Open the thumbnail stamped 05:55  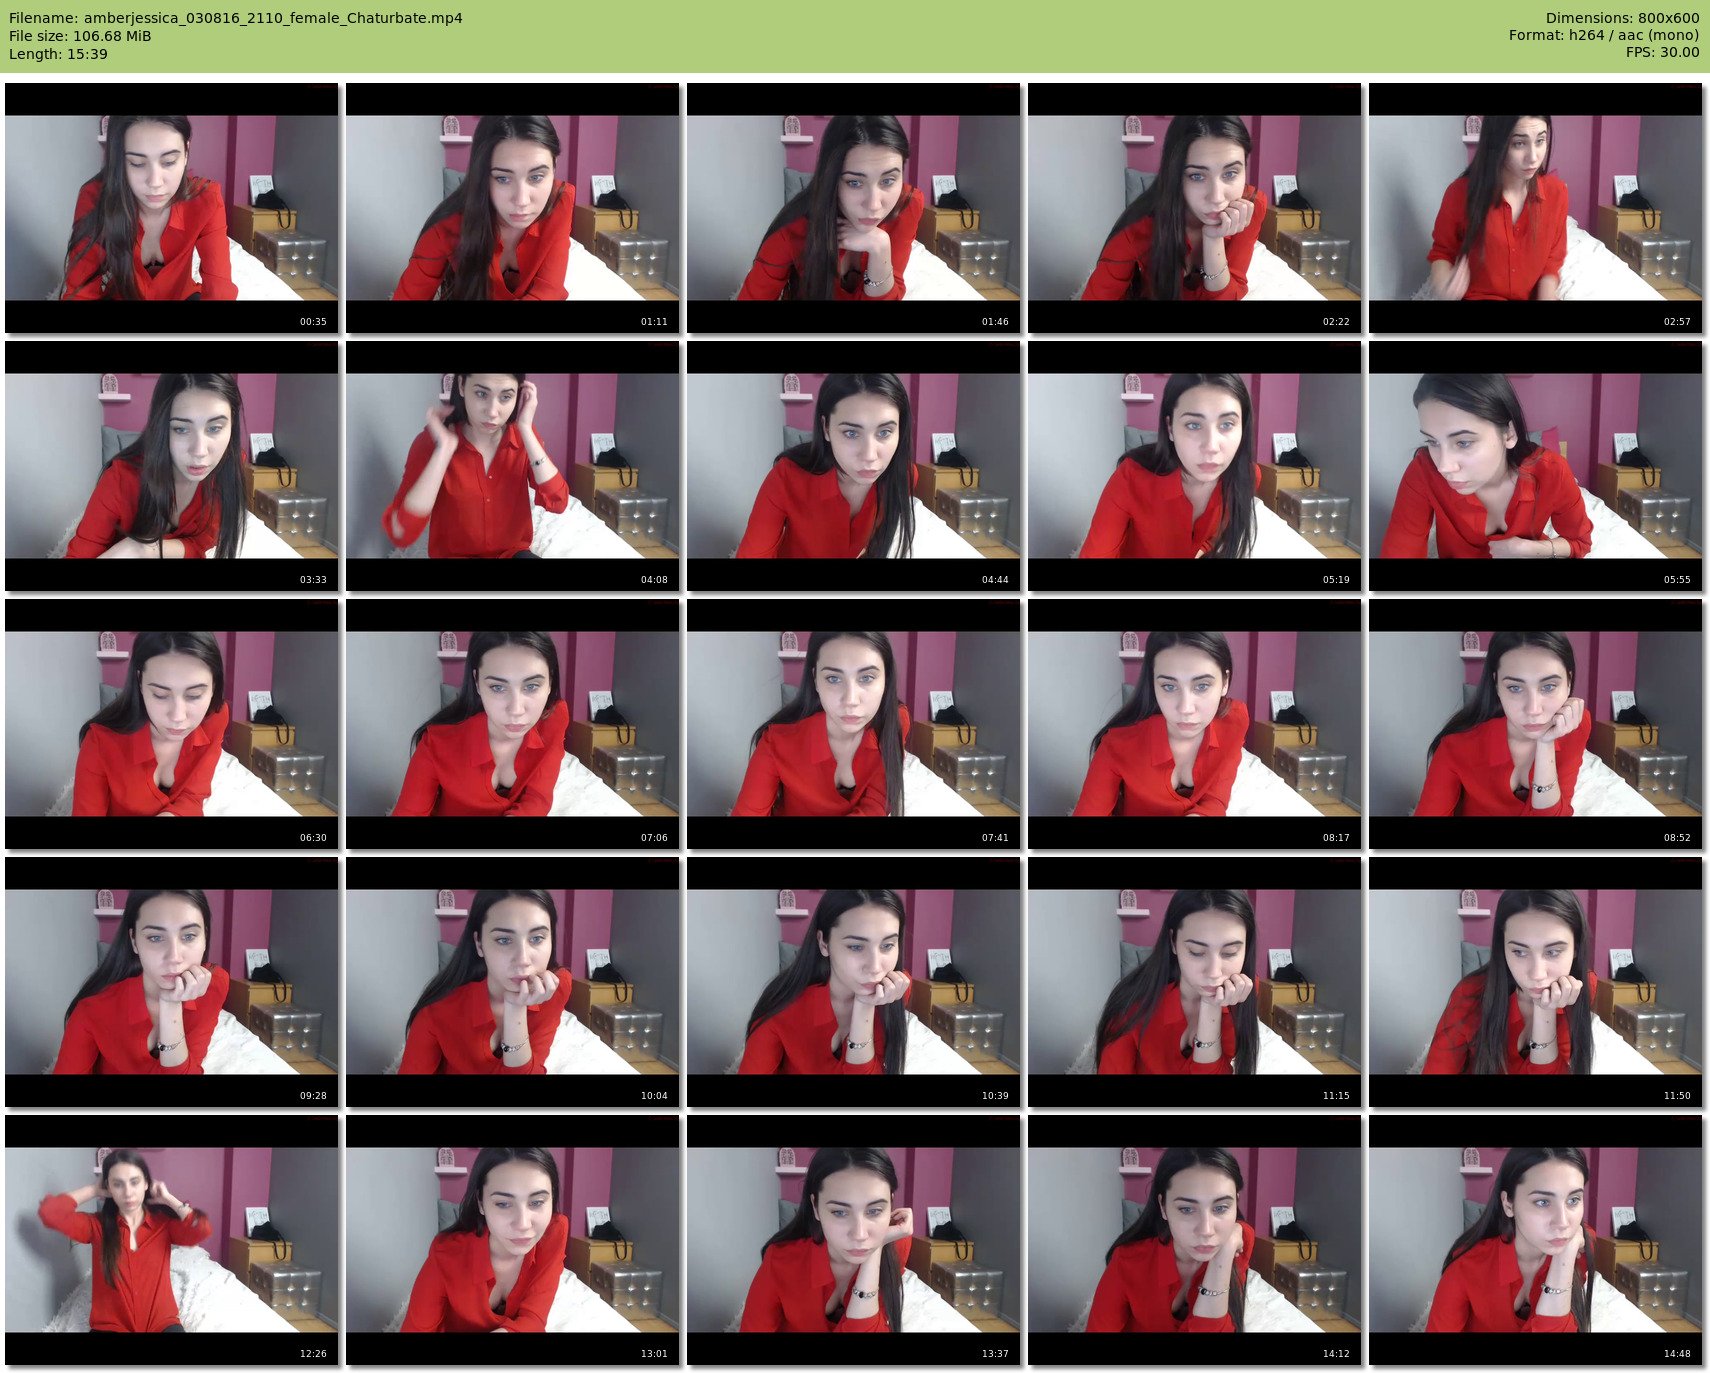(1536, 466)
